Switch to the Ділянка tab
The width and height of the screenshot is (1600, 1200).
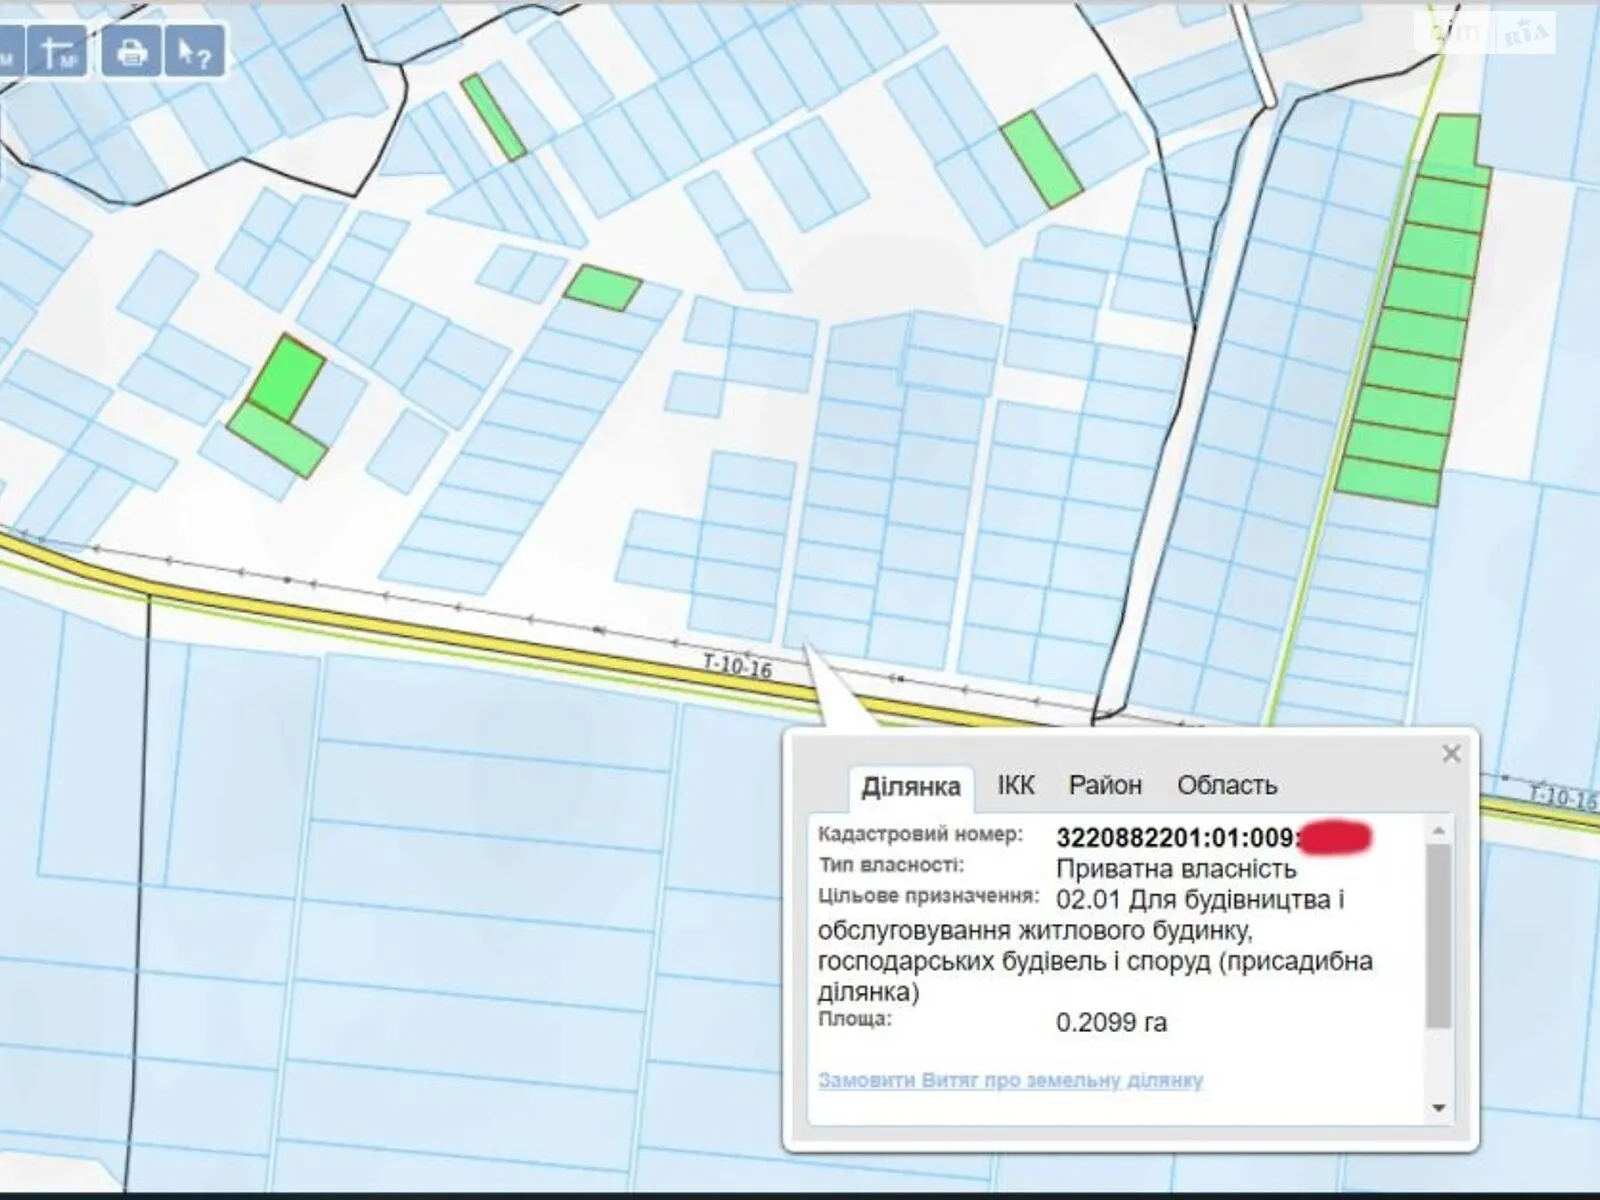coord(911,787)
